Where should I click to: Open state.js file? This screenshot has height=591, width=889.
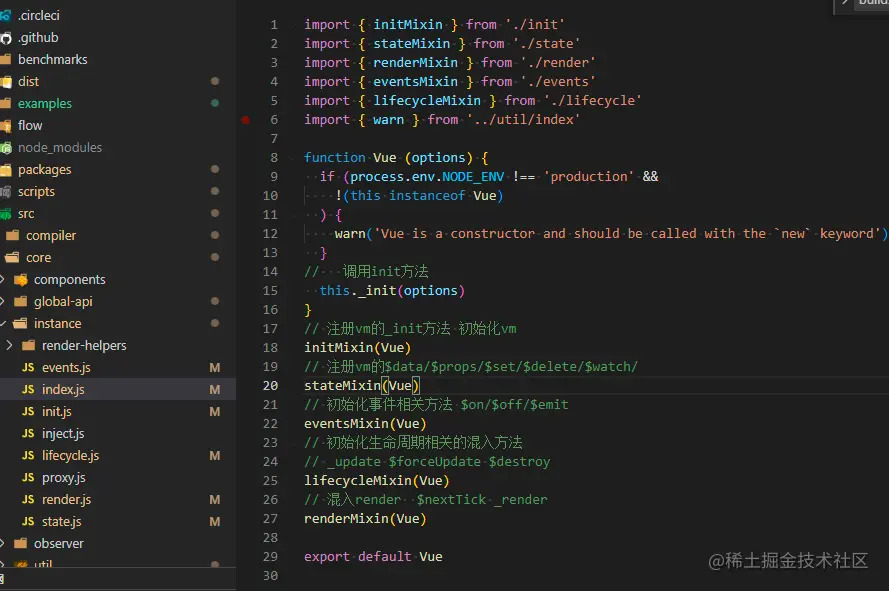(x=62, y=522)
